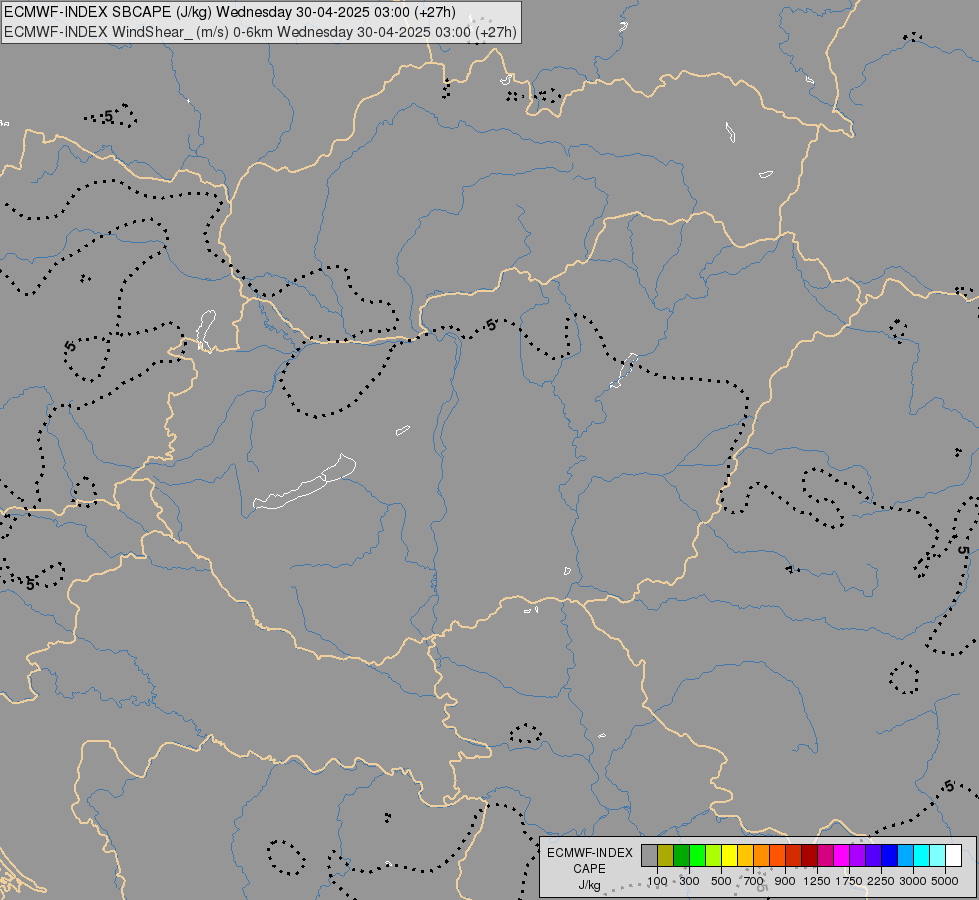Click the WindShear 0-6km title line
Screen dimensions: 979x900
260,32
